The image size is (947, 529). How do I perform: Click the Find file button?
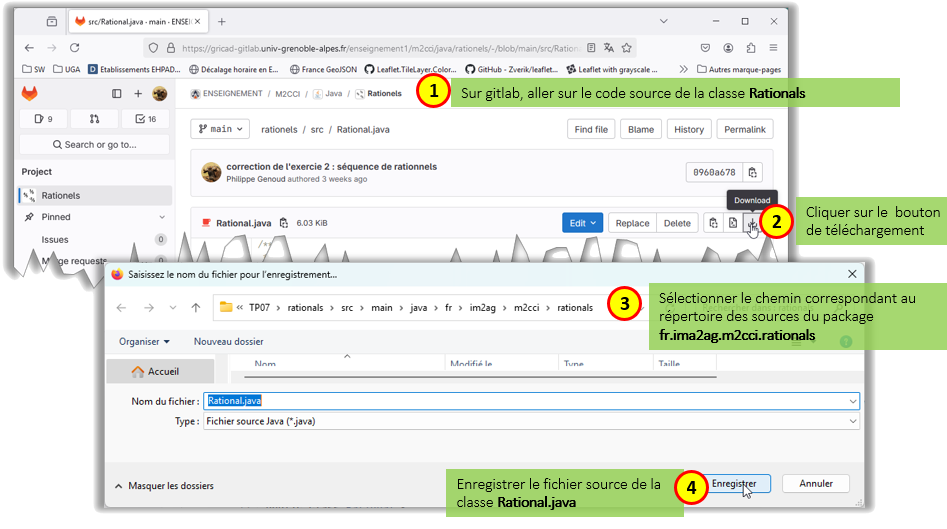click(591, 129)
